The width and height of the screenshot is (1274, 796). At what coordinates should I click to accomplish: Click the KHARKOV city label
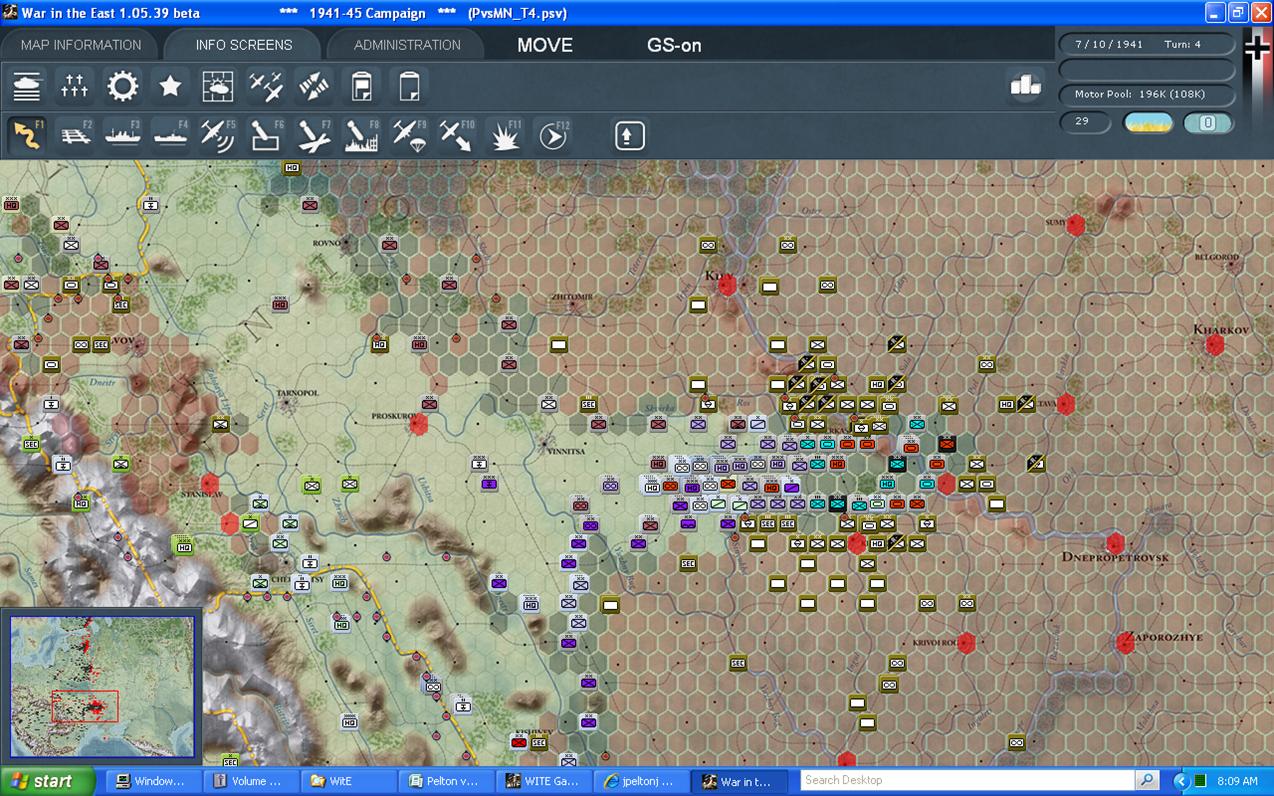[x=1222, y=329]
